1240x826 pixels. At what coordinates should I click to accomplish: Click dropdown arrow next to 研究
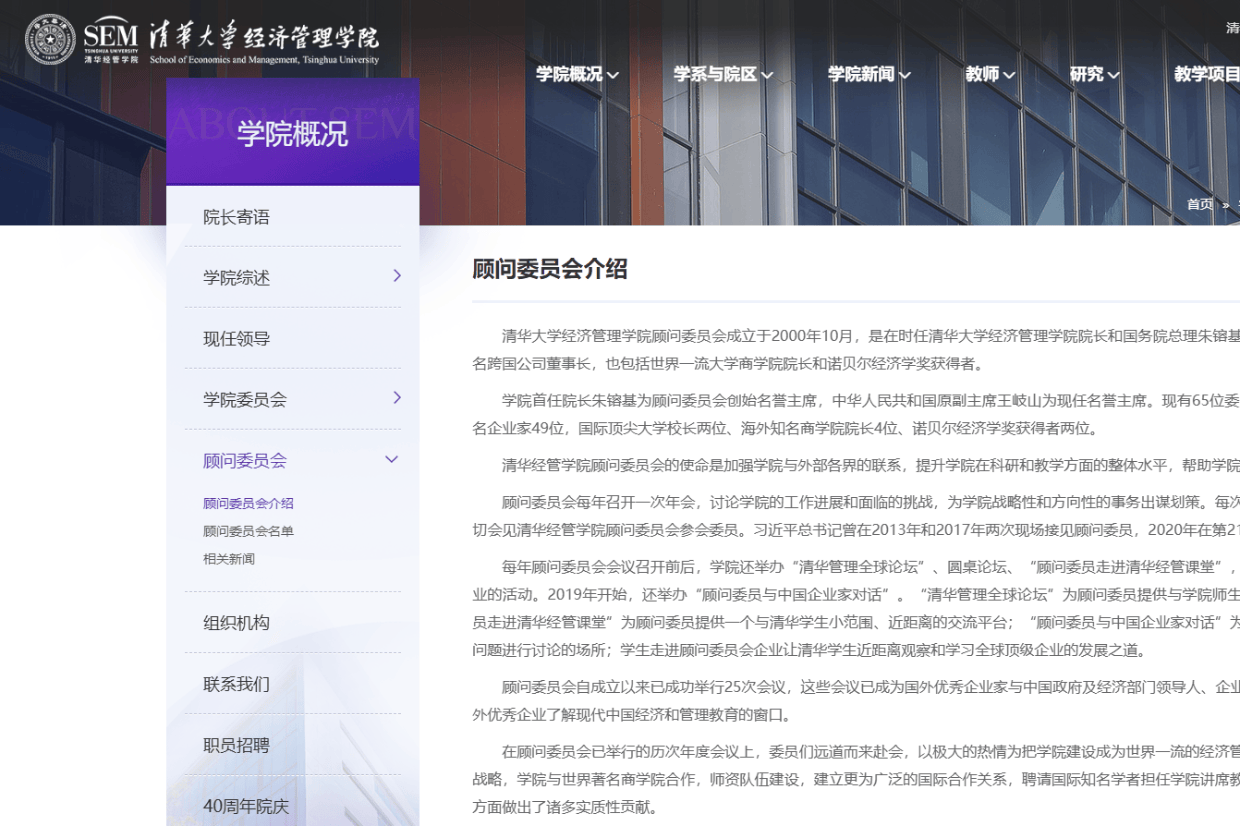coord(1113,75)
